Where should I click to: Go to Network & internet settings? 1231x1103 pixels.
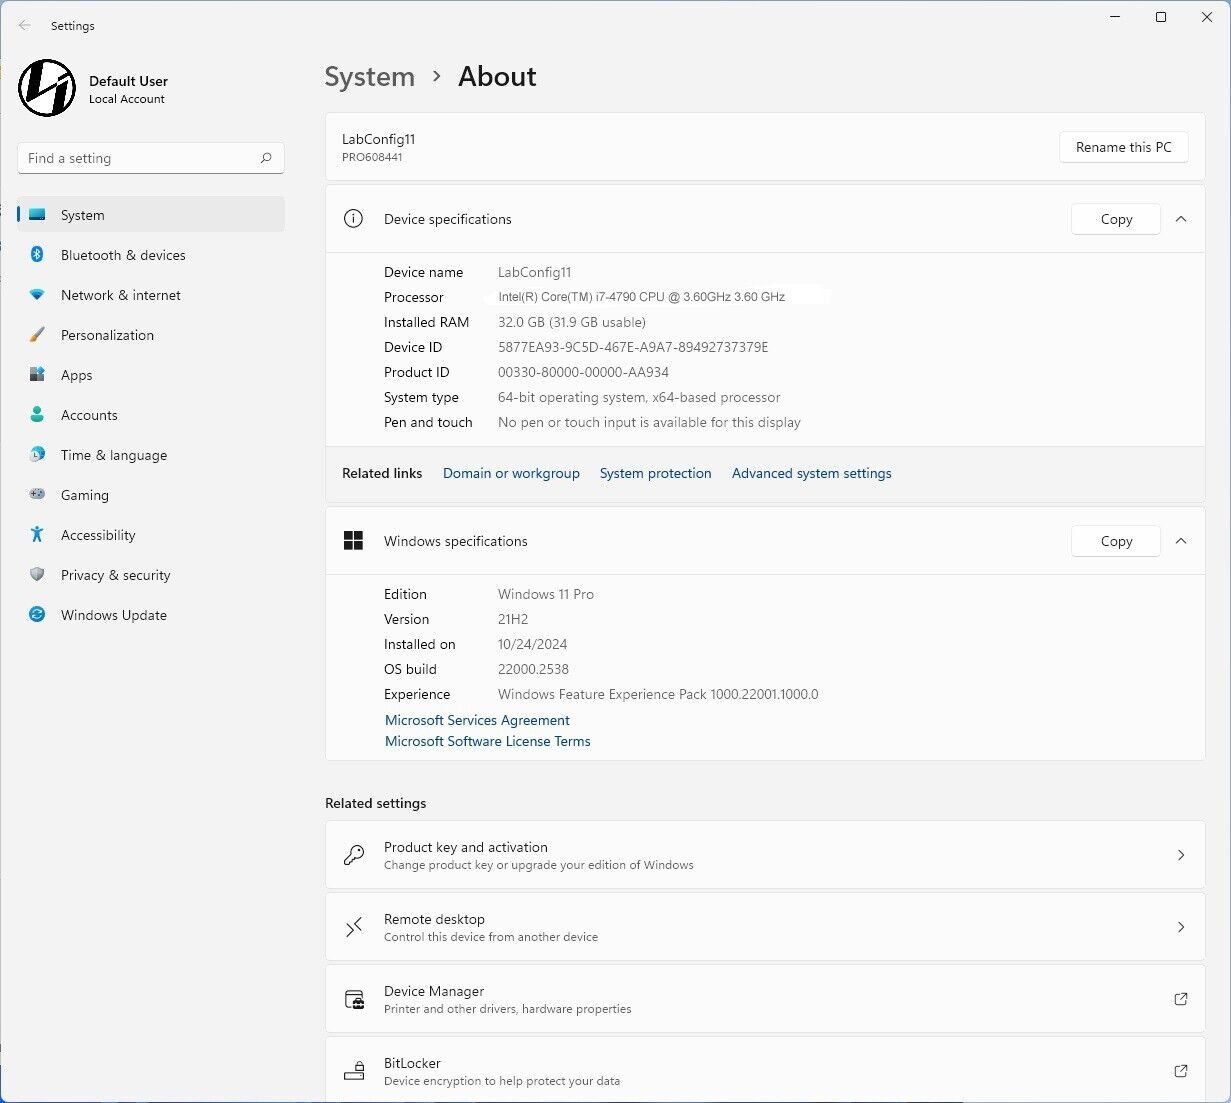pos(151,295)
